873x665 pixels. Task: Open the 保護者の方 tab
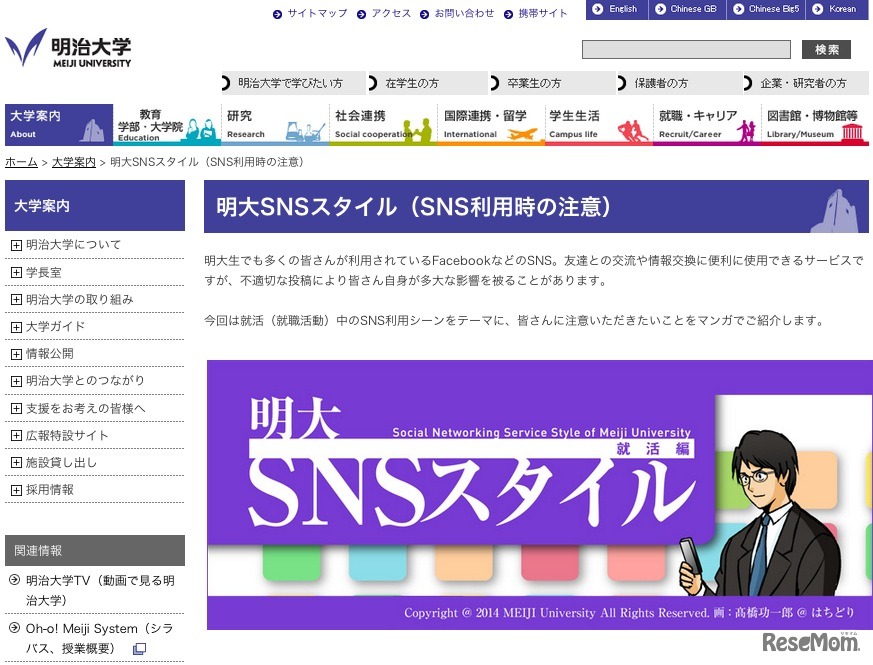[x=663, y=83]
